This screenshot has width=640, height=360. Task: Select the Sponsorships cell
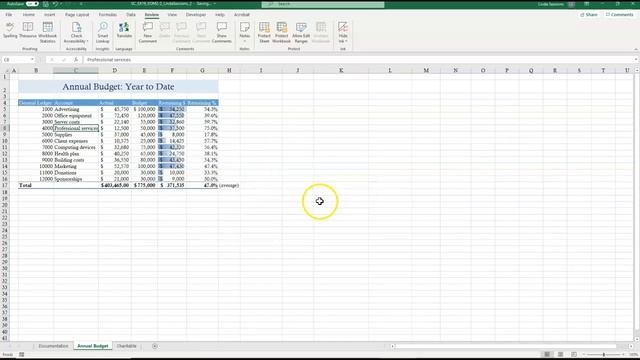76,179
